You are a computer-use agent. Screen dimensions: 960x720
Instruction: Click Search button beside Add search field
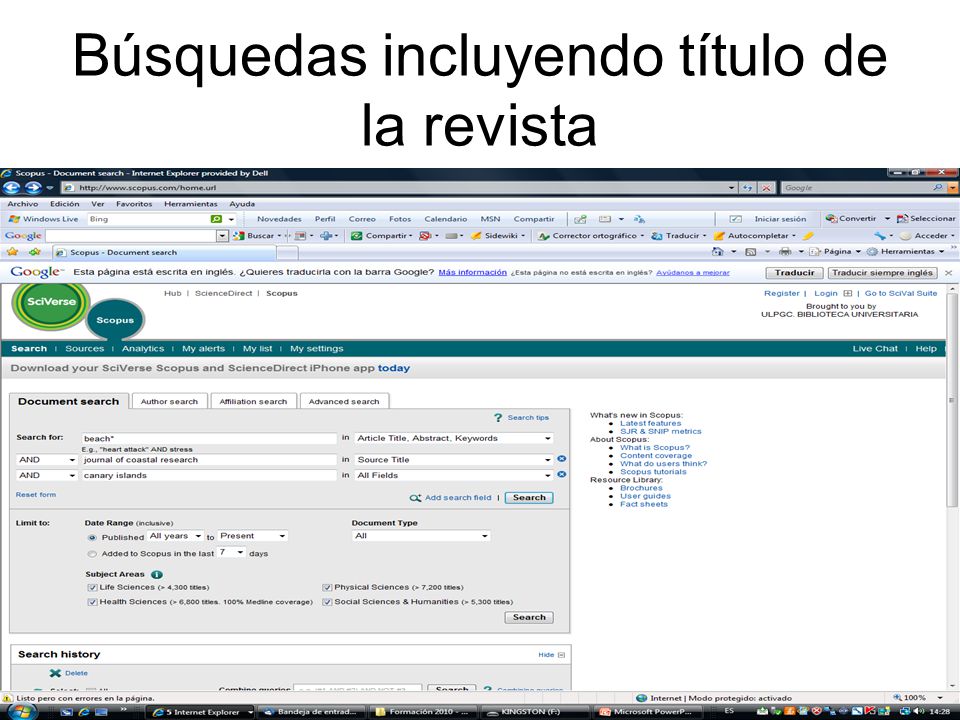(x=529, y=498)
